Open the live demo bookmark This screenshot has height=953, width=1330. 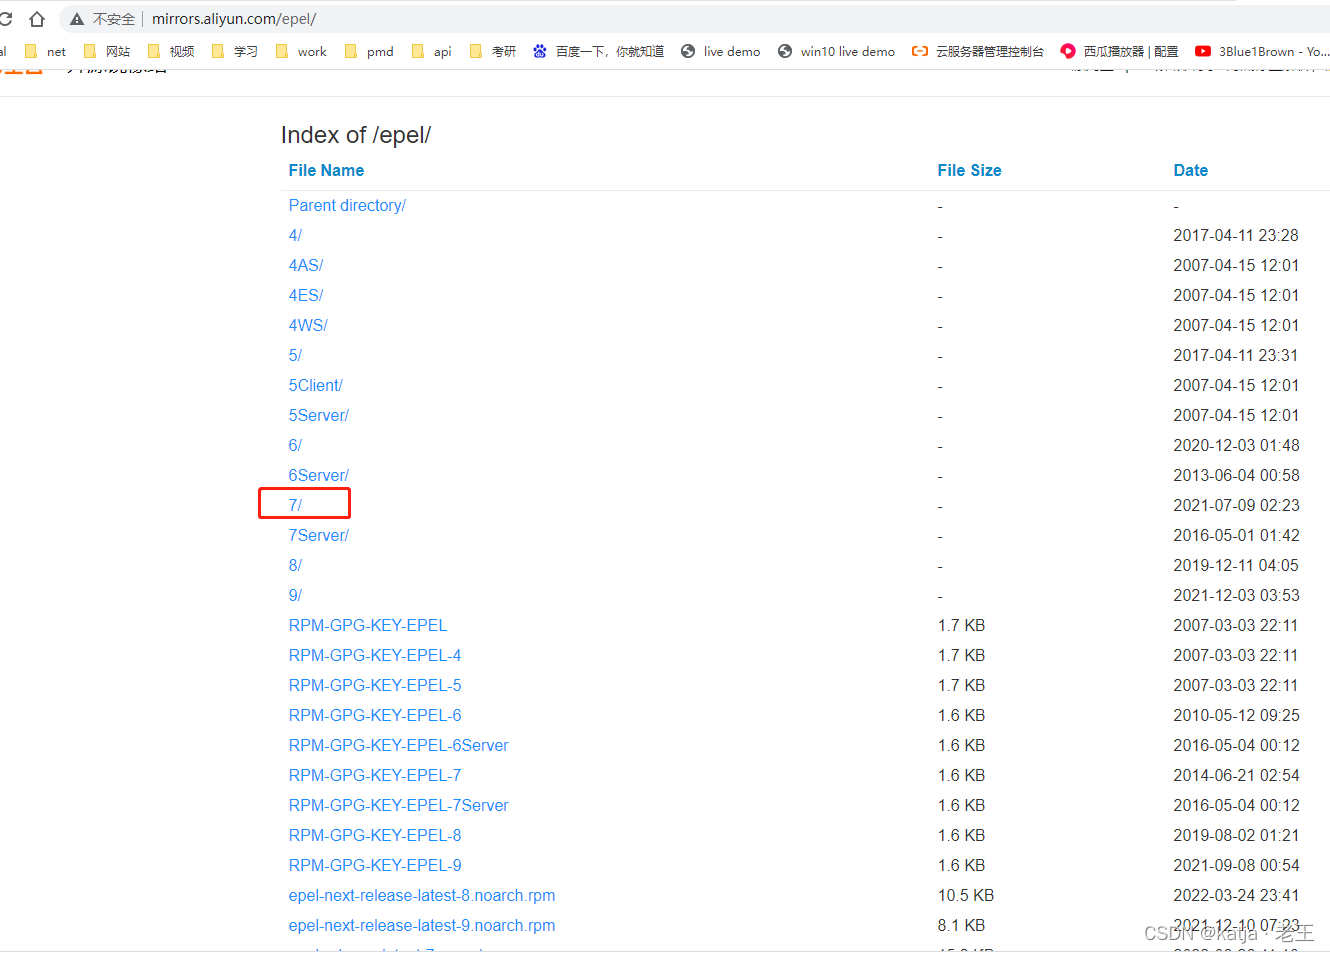pos(721,51)
